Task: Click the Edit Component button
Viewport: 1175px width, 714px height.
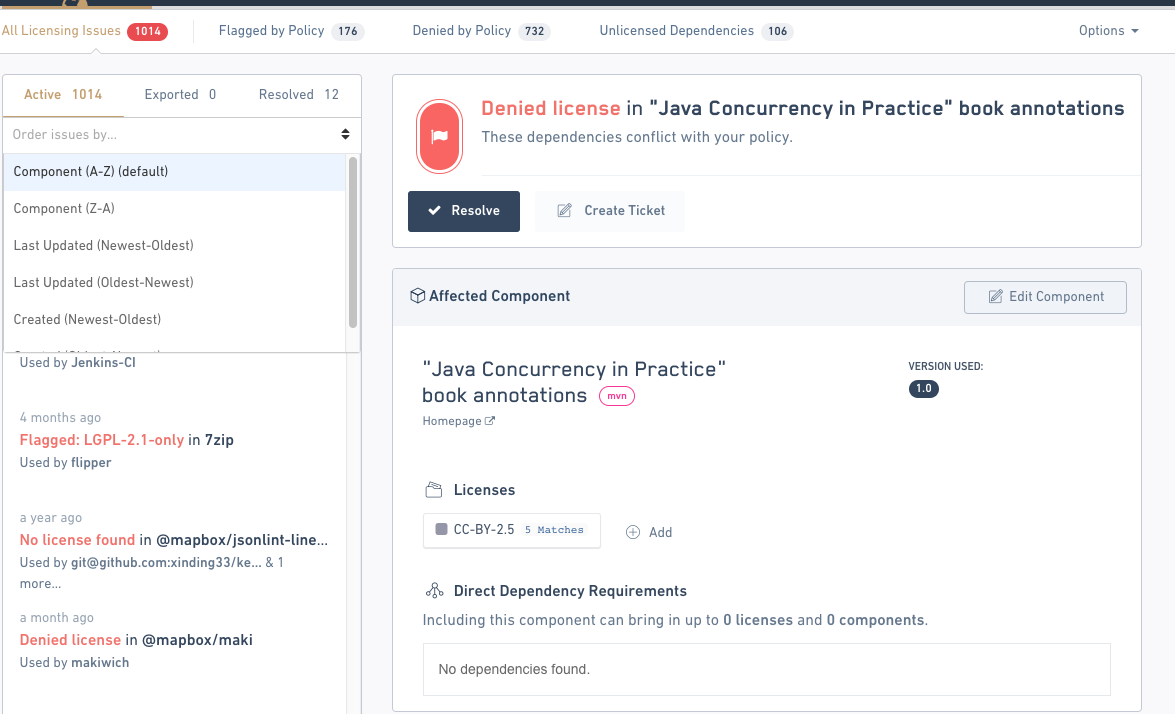Action: coord(1045,297)
